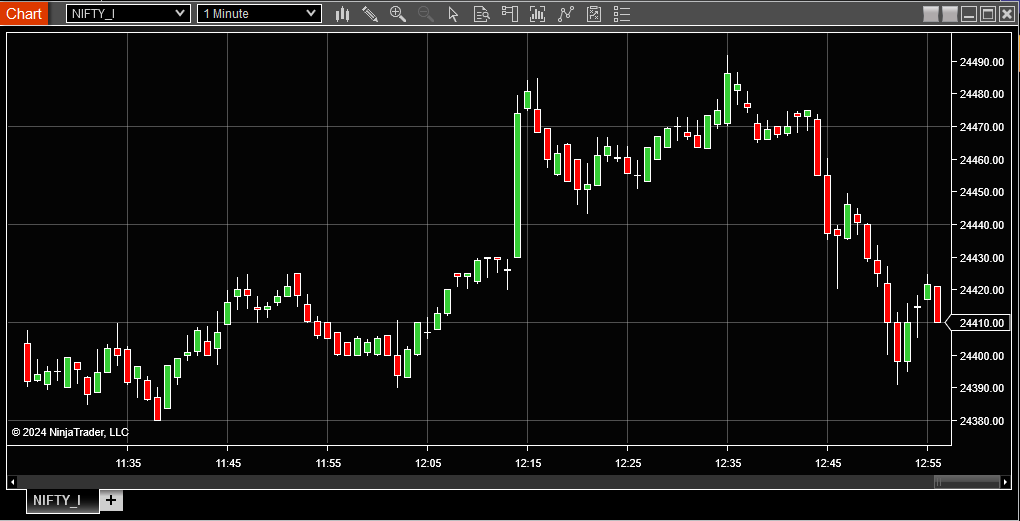Click the 11:55 time axis label
The height and width of the screenshot is (521, 1020).
coord(328,464)
